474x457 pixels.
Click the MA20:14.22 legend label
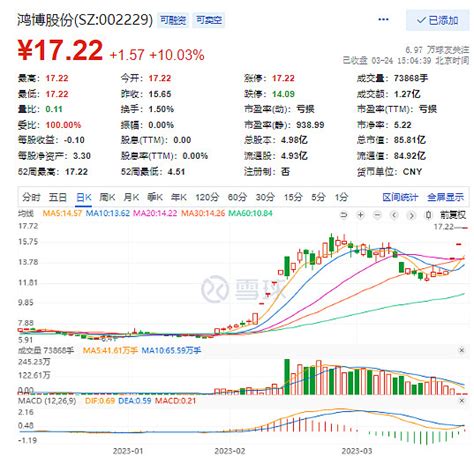[155, 213]
